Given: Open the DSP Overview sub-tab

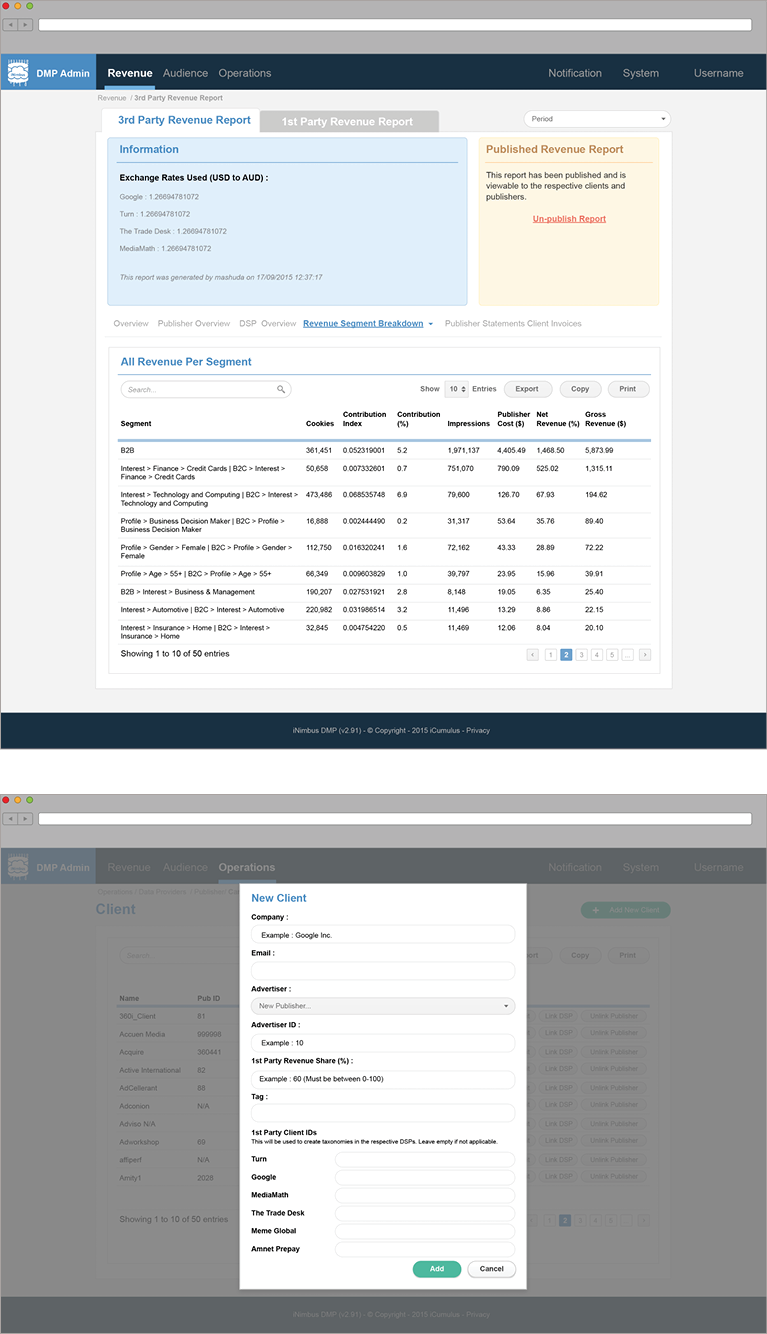Looking at the screenshot, I should pos(267,324).
